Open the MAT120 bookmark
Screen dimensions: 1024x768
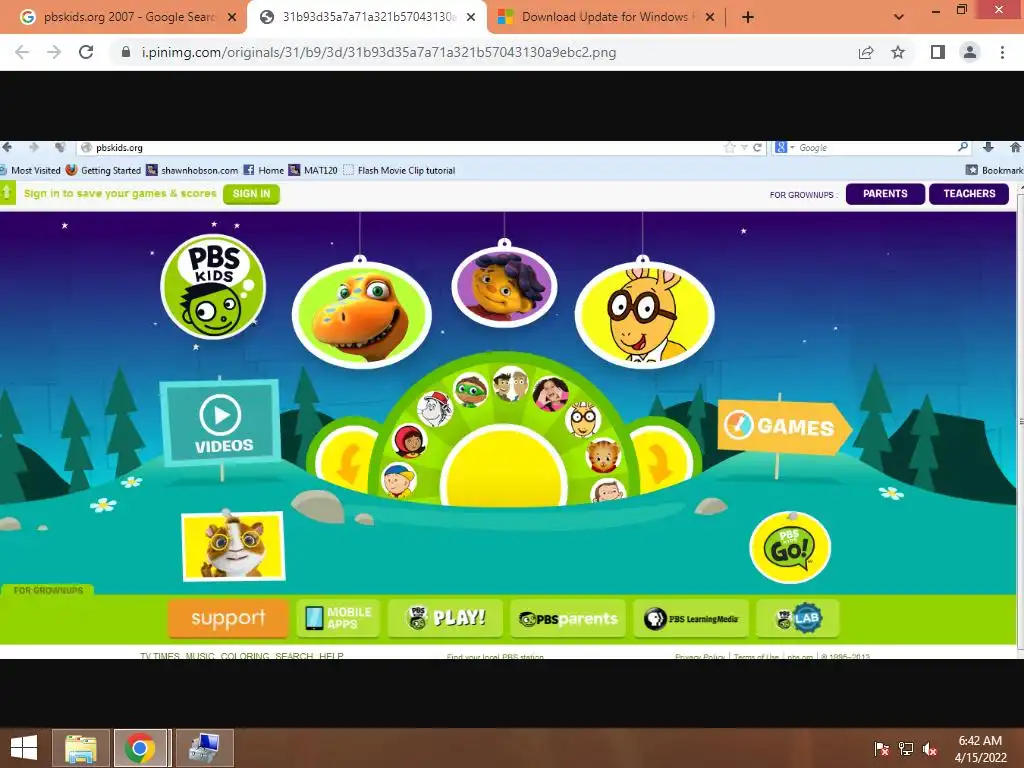tap(313, 170)
